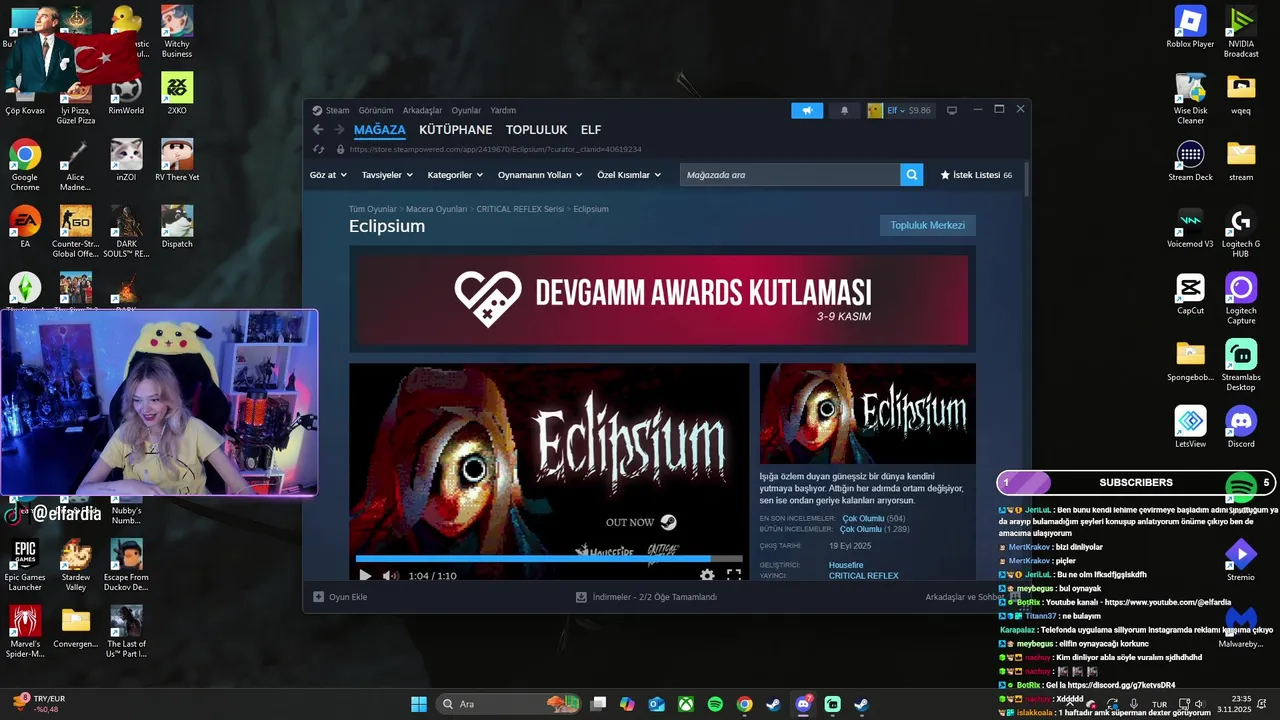Click the Windows Start button
Screen dimensions: 1280x720
418,704
